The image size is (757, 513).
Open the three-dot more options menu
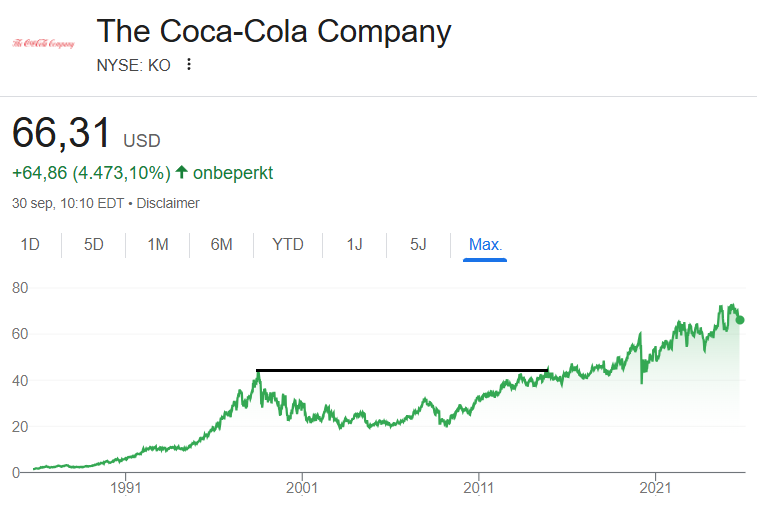pos(189,65)
